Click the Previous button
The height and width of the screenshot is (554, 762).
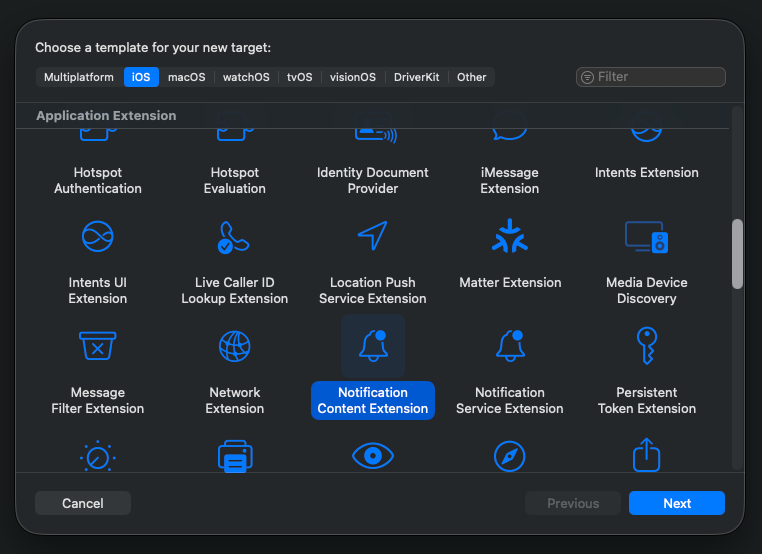(573, 503)
